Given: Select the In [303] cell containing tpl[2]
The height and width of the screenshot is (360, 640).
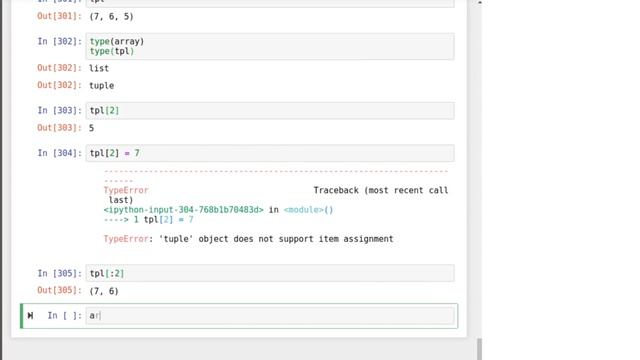Looking at the screenshot, I should click(270, 111).
